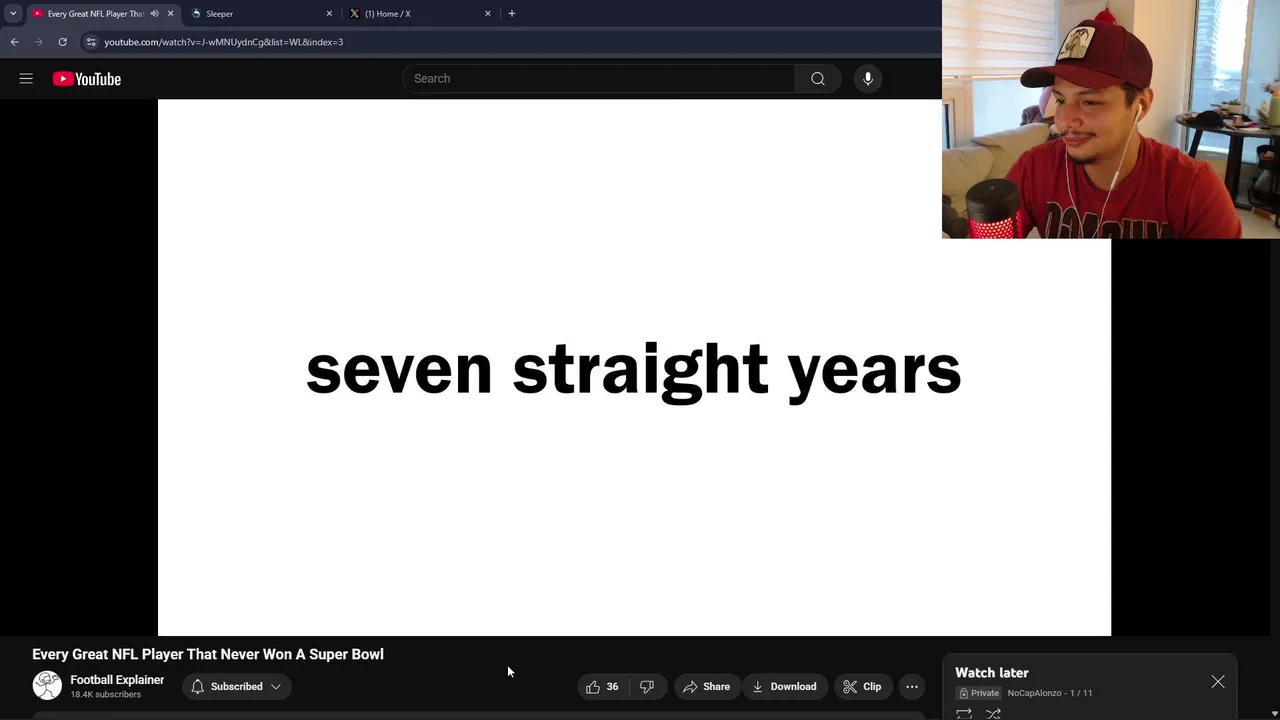Close the Sleeper tab
The height and width of the screenshot is (720, 1280).
329,14
